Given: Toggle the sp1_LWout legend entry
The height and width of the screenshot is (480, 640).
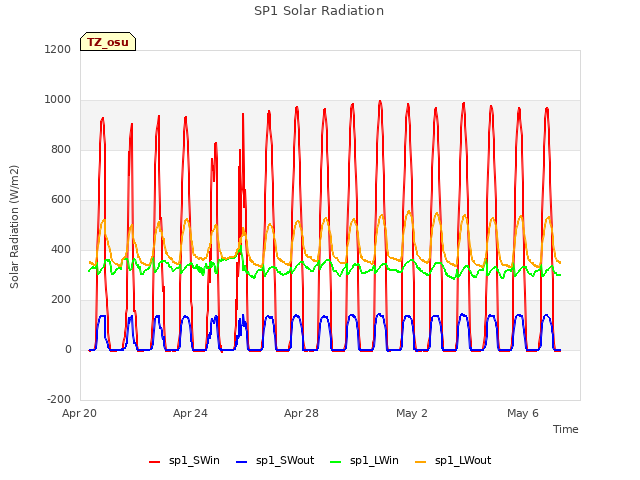Looking at the screenshot, I should 453,461.
